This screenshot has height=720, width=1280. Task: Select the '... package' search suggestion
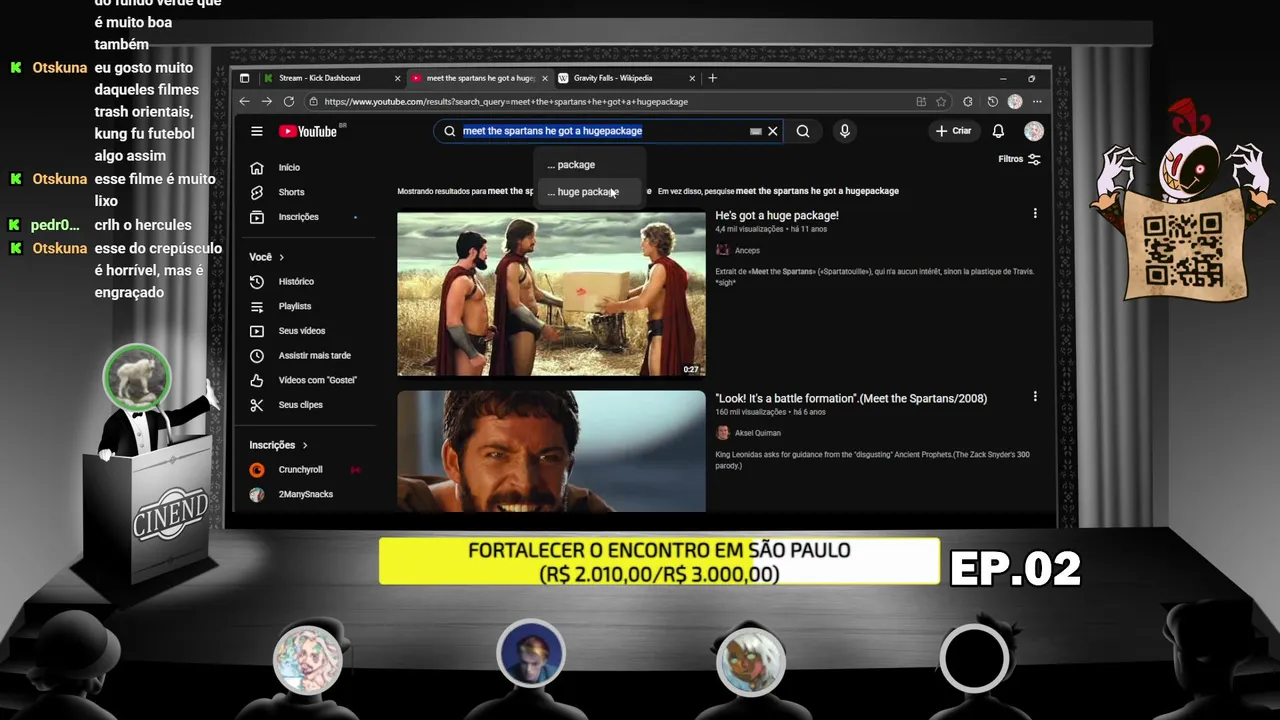coord(589,165)
